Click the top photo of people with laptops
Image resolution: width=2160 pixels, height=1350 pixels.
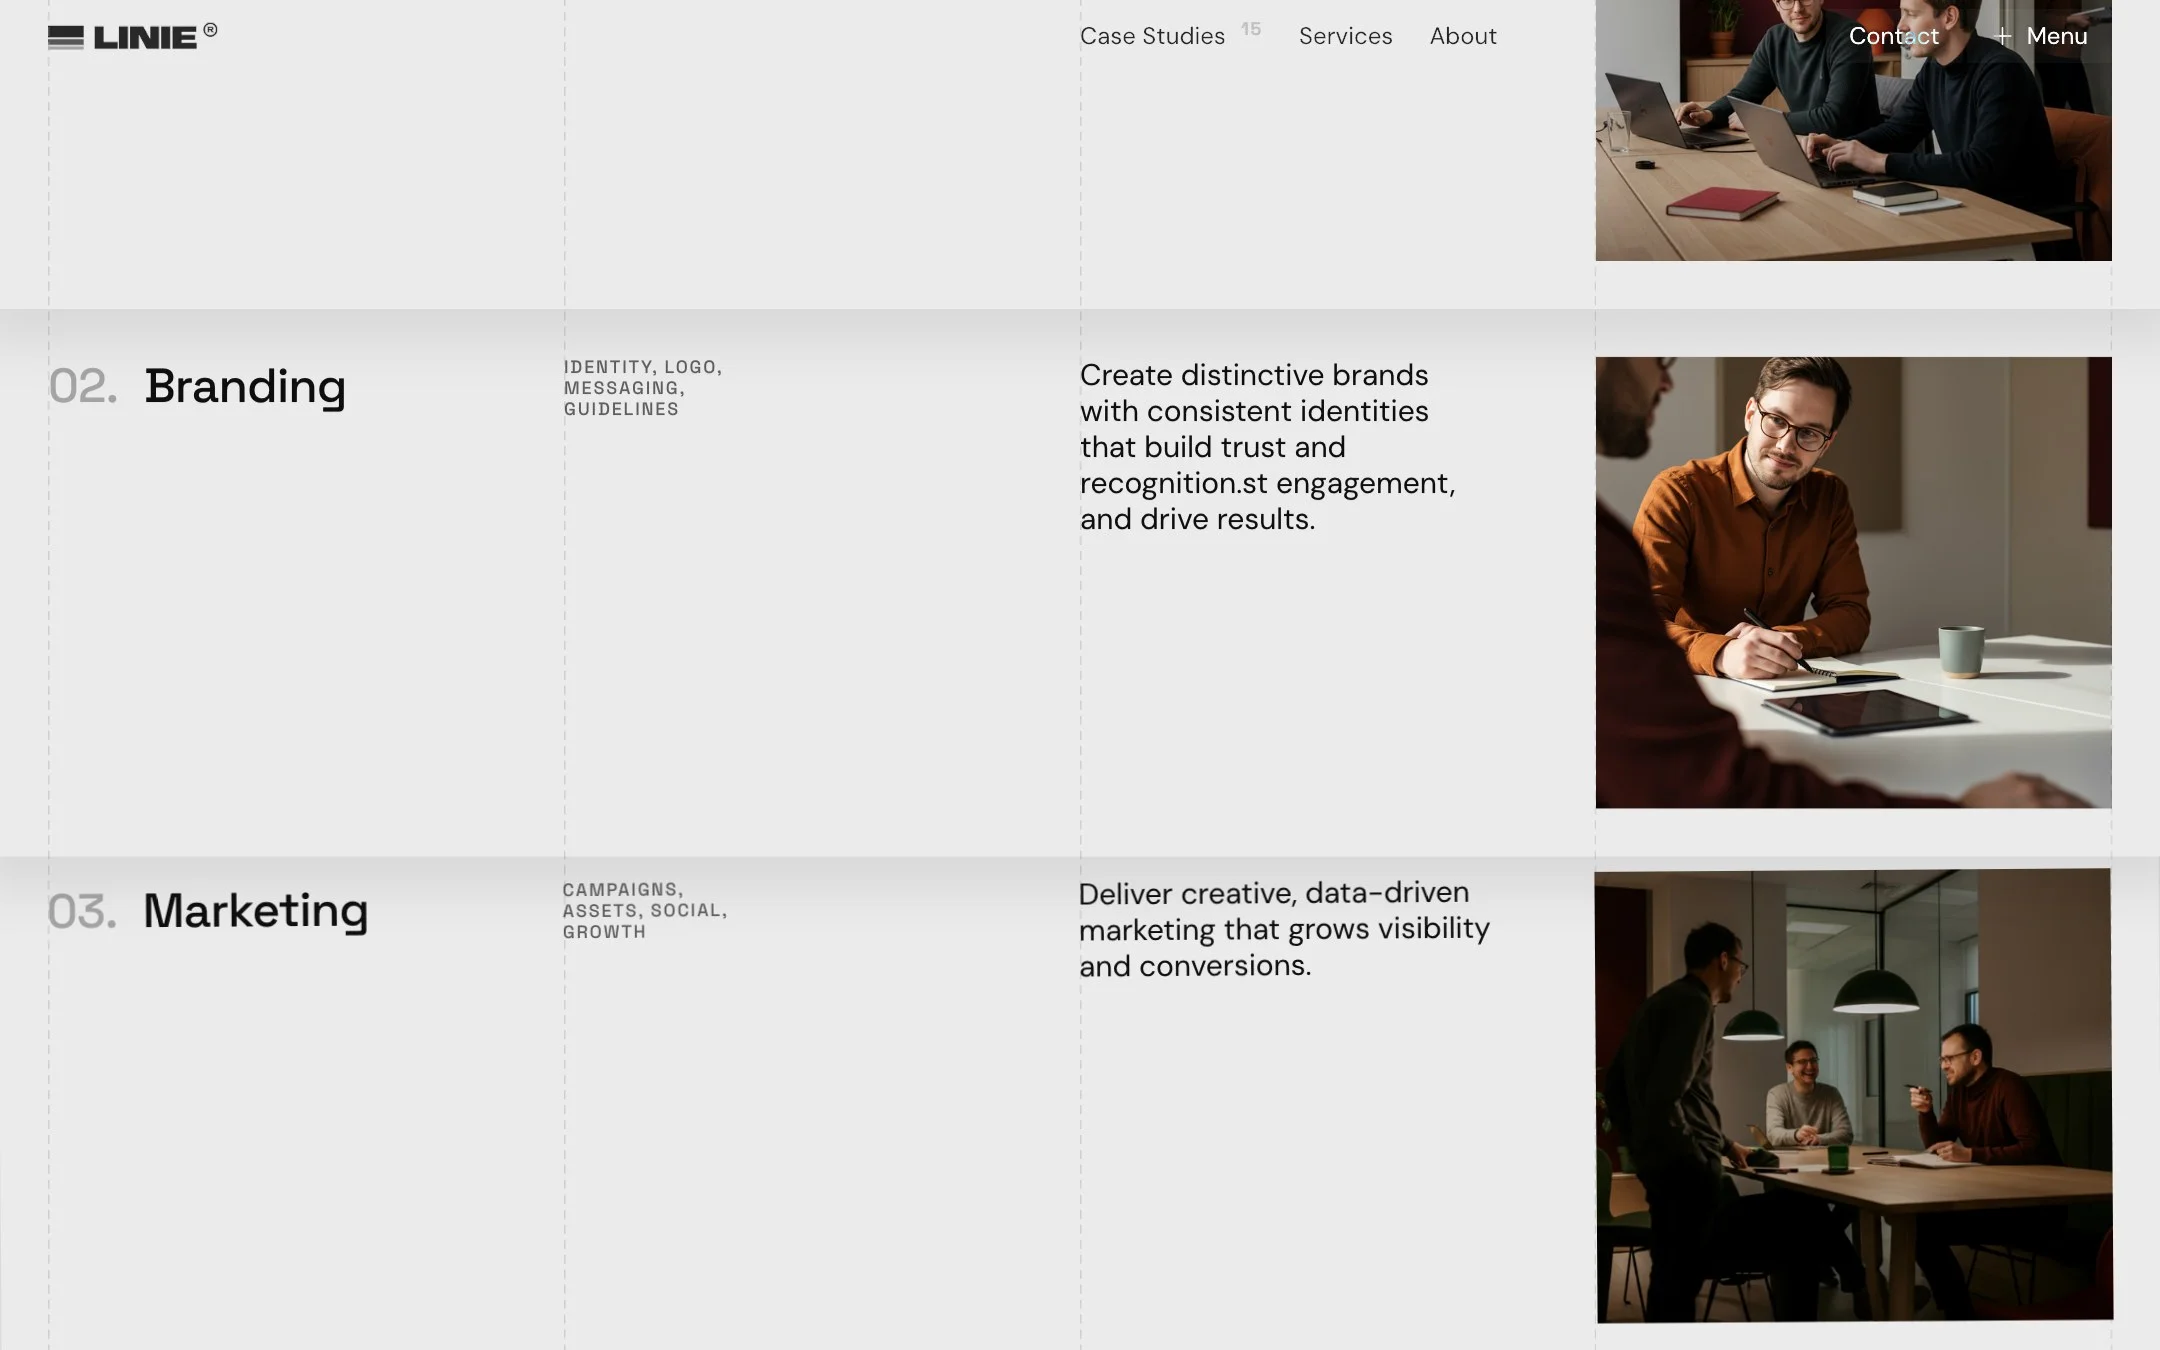click(1853, 130)
